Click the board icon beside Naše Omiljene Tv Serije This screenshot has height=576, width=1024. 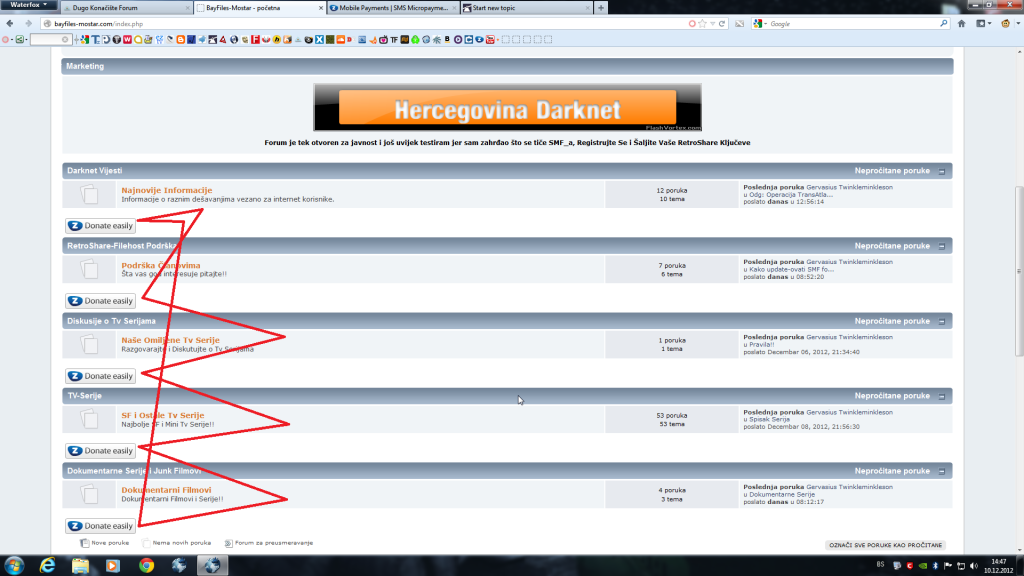pyautogui.click(x=89, y=344)
